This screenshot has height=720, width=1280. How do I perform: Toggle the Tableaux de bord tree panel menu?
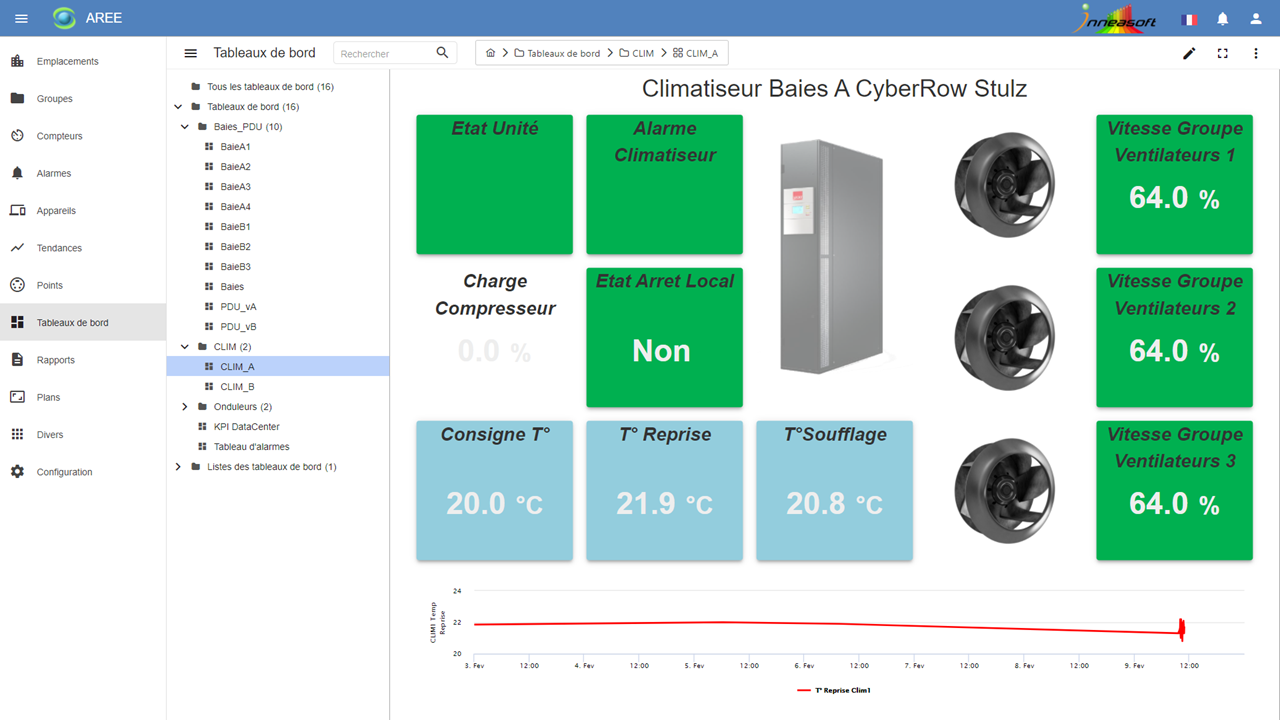[190, 53]
